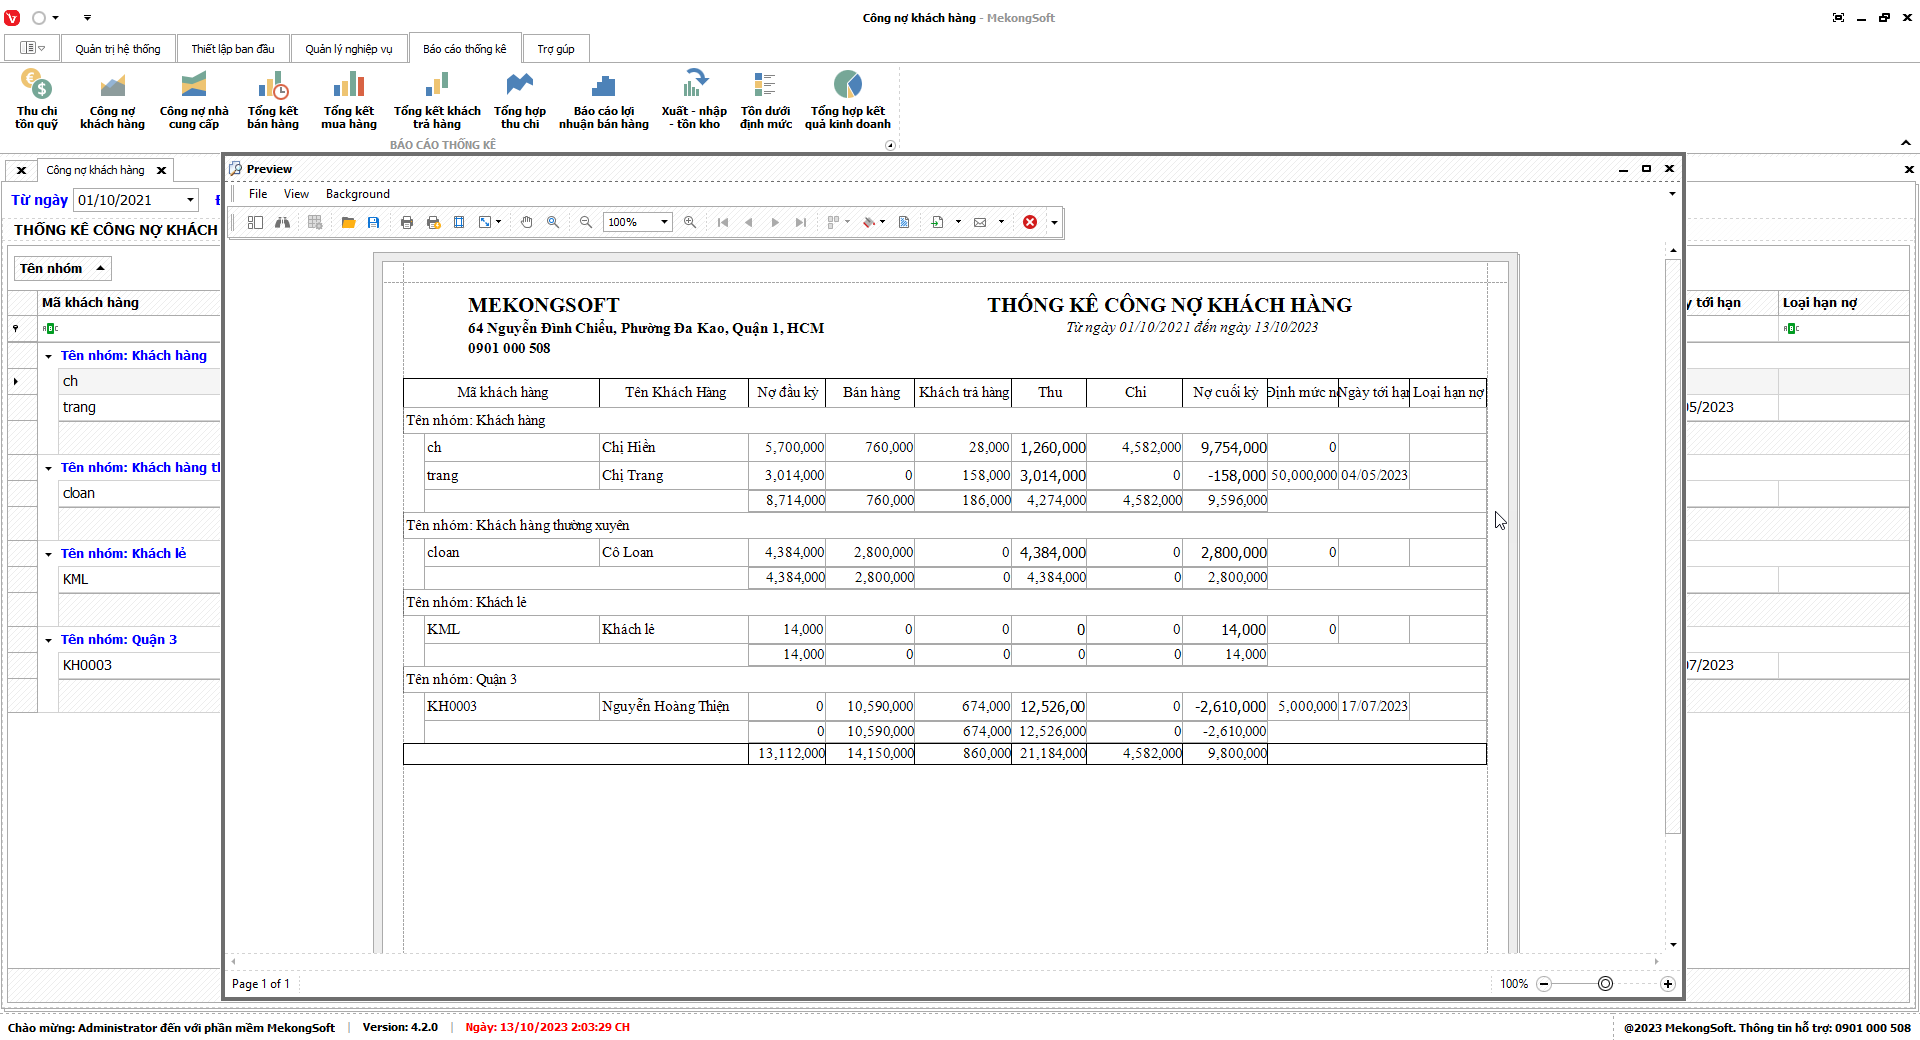Click the Zoom Out magnifier icon

[x=586, y=222]
